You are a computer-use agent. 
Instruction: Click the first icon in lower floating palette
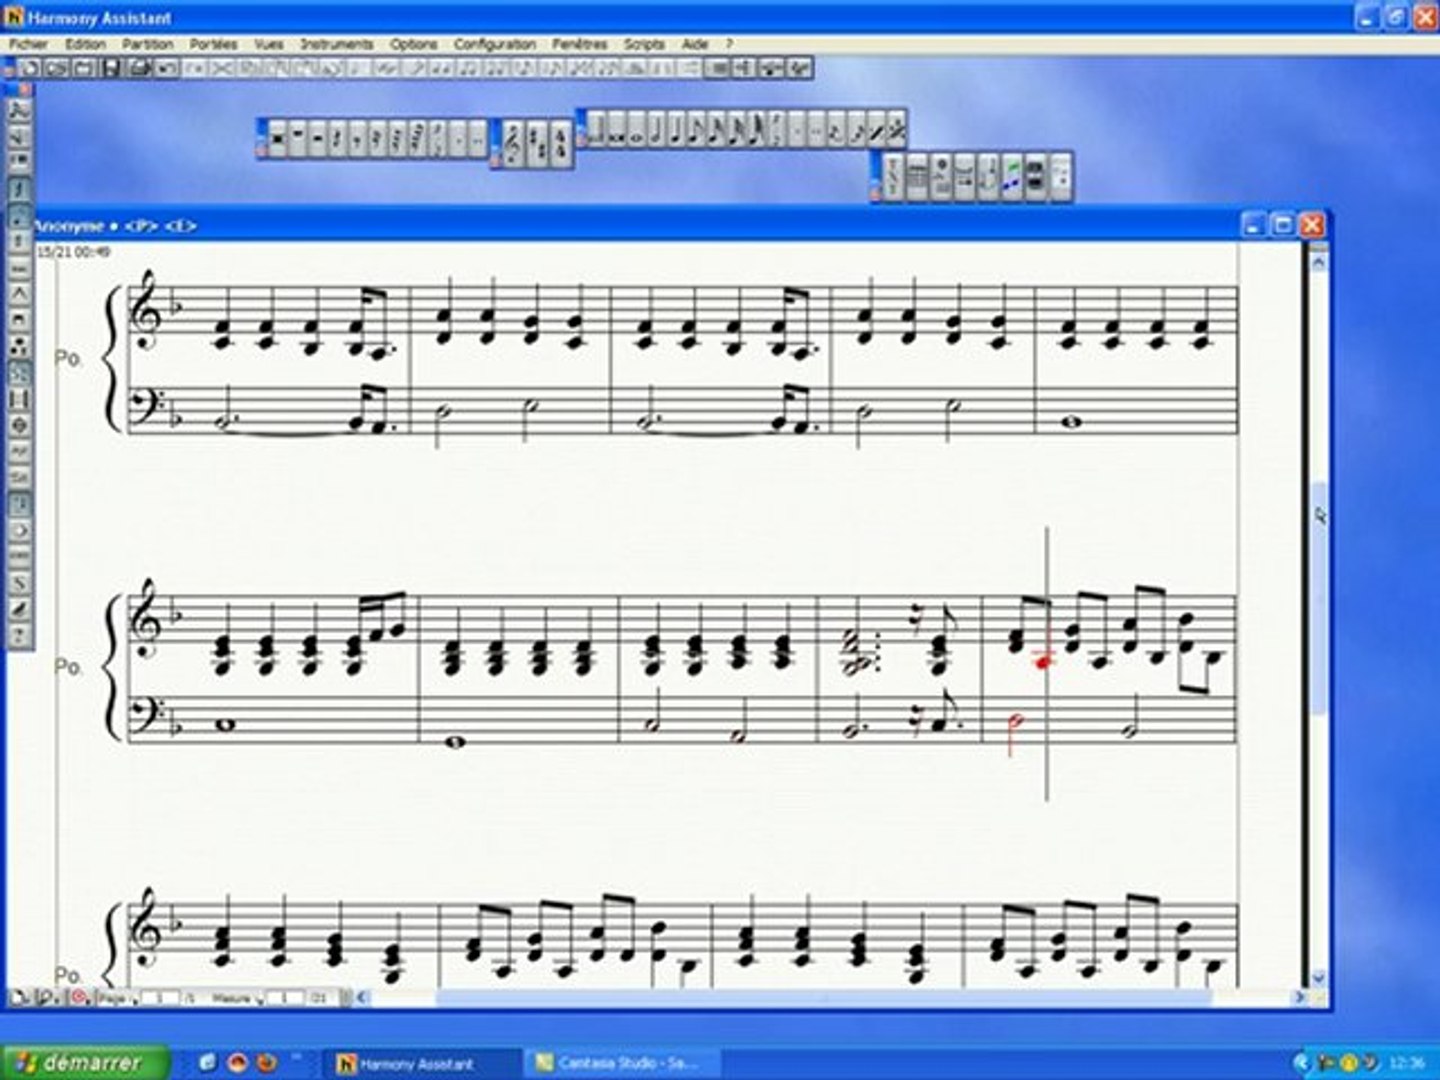point(893,177)
